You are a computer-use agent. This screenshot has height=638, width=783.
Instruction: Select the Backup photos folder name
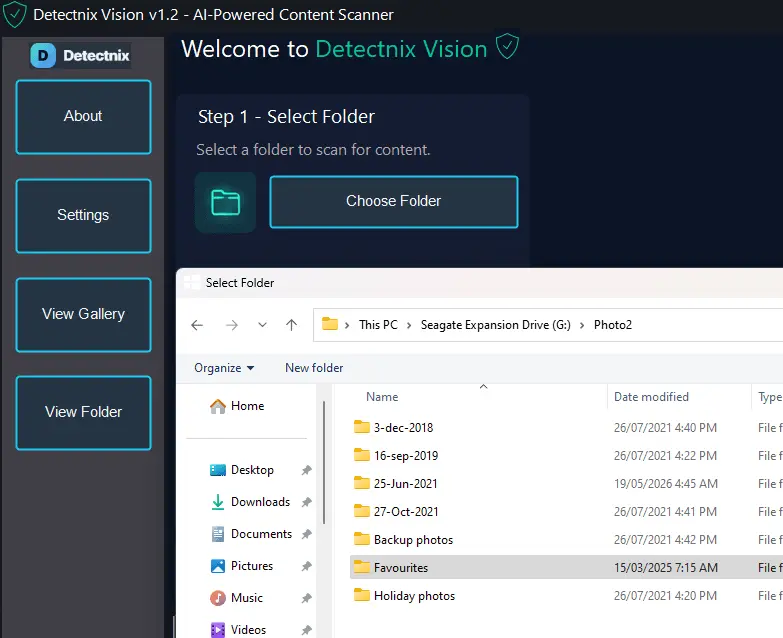413,540
